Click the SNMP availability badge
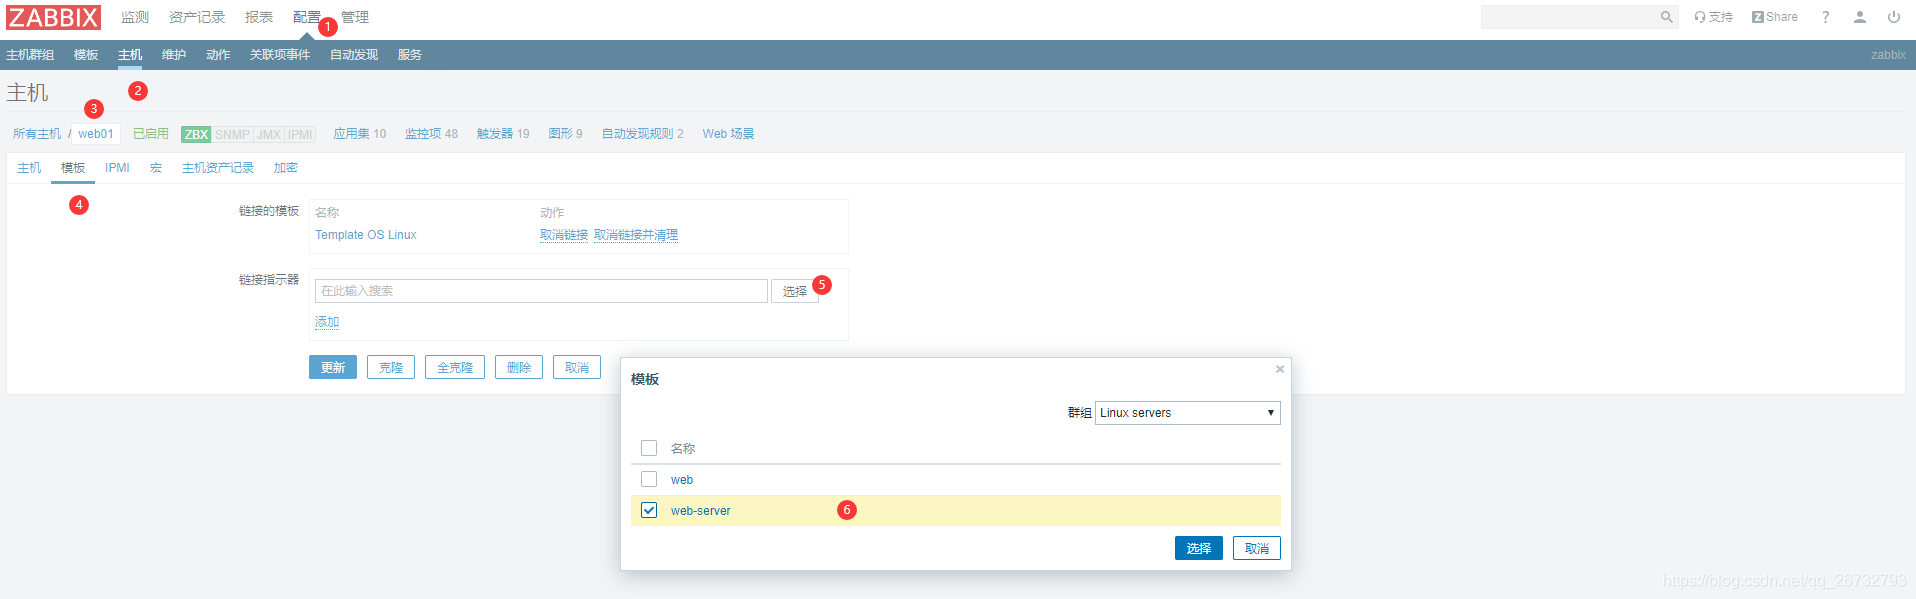 tap(232, 134)
